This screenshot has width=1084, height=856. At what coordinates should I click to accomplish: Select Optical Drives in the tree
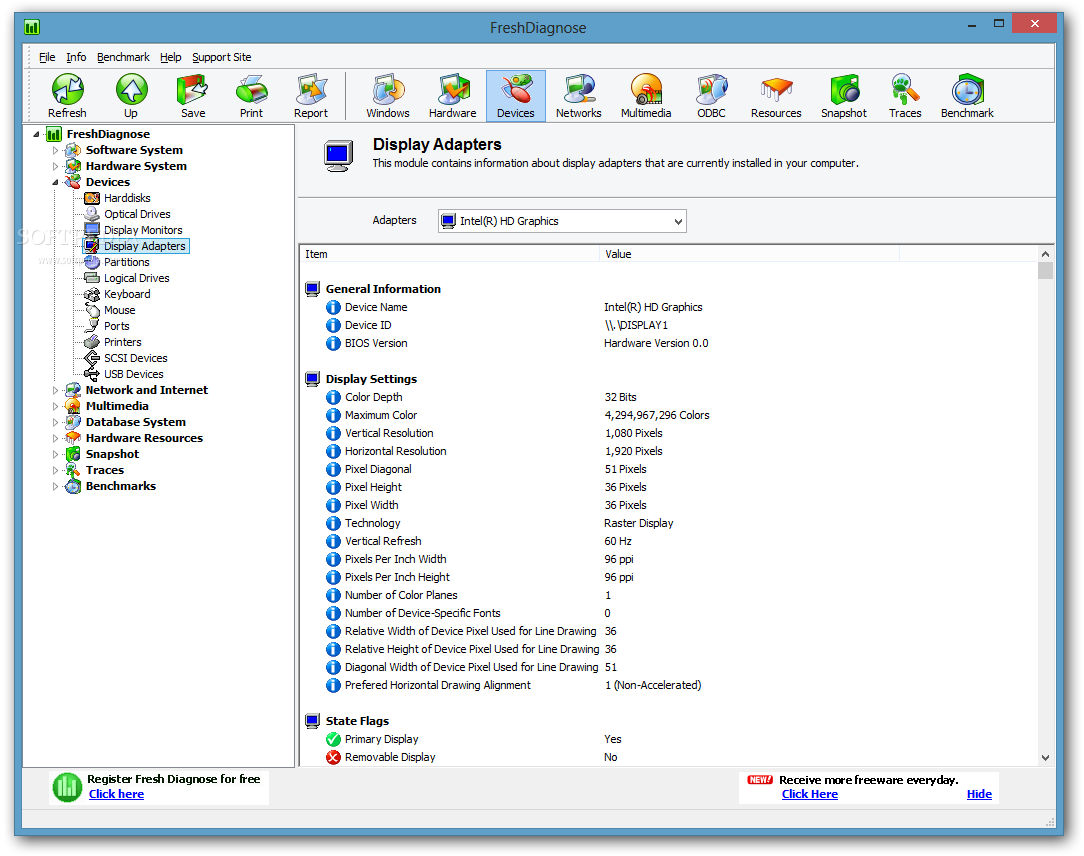[137, 214]
